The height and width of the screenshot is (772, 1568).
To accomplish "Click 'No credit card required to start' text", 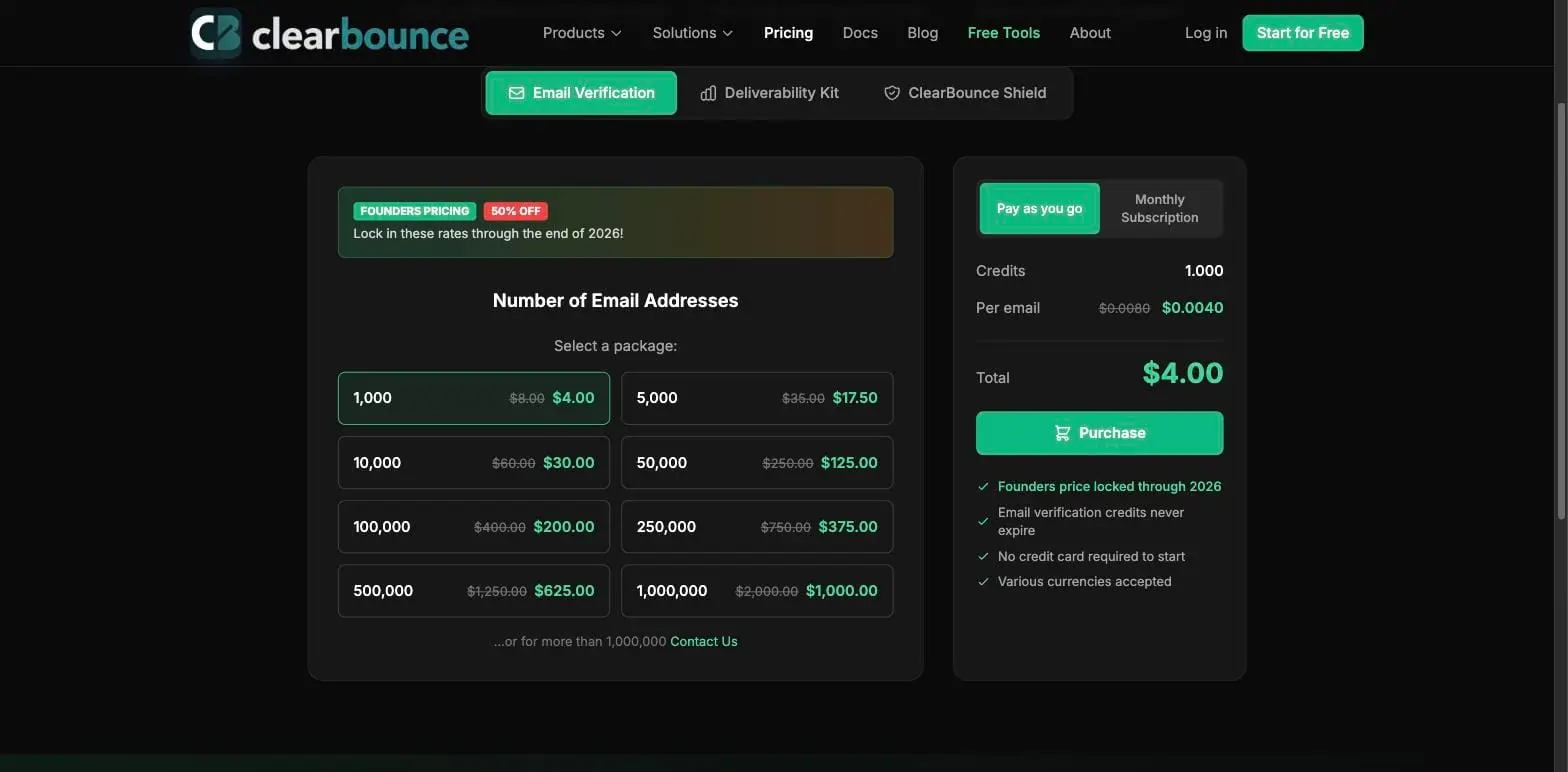I will [x=1091, y=556].
